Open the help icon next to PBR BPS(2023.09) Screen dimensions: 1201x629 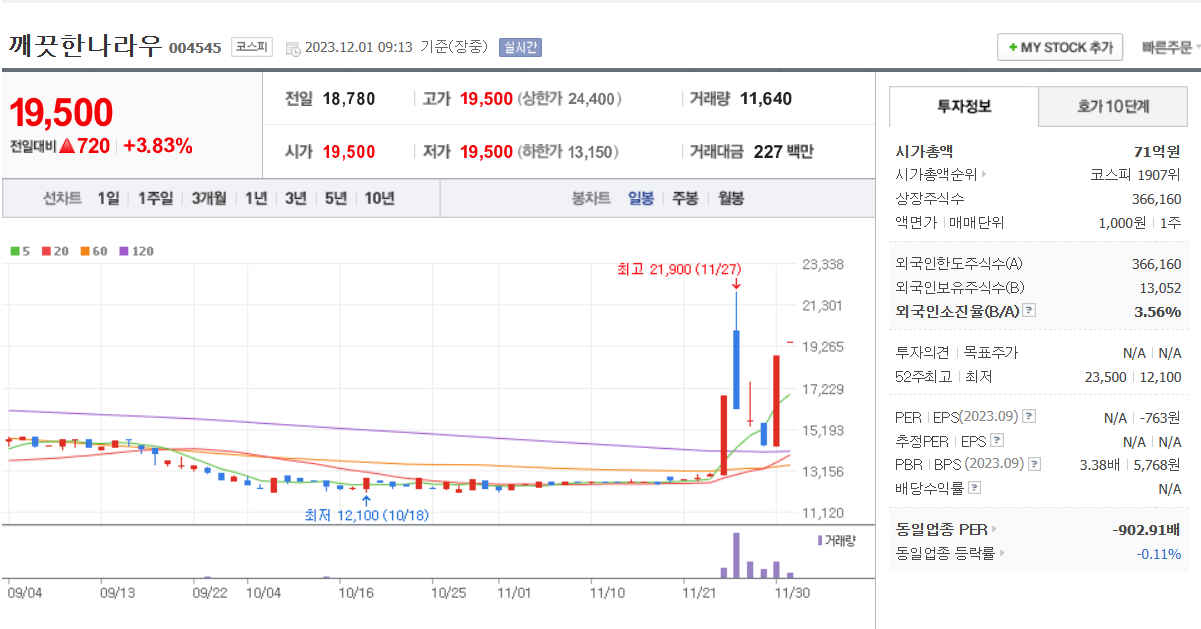(x=1035, y=464)
